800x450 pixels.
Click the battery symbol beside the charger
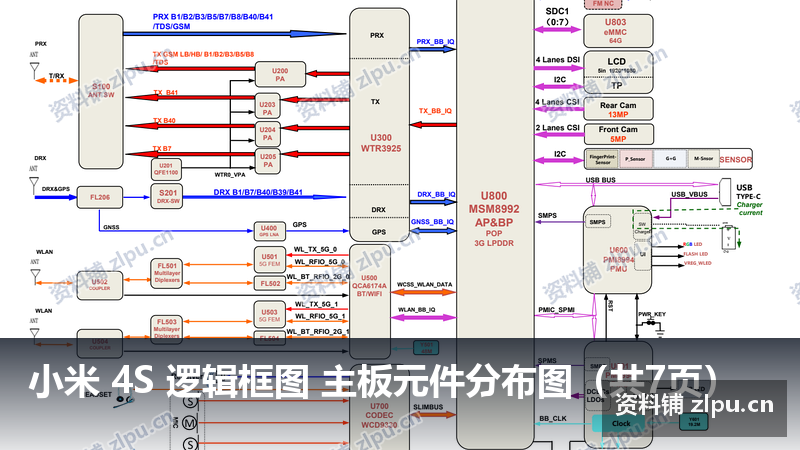click(x=728, y=238)
